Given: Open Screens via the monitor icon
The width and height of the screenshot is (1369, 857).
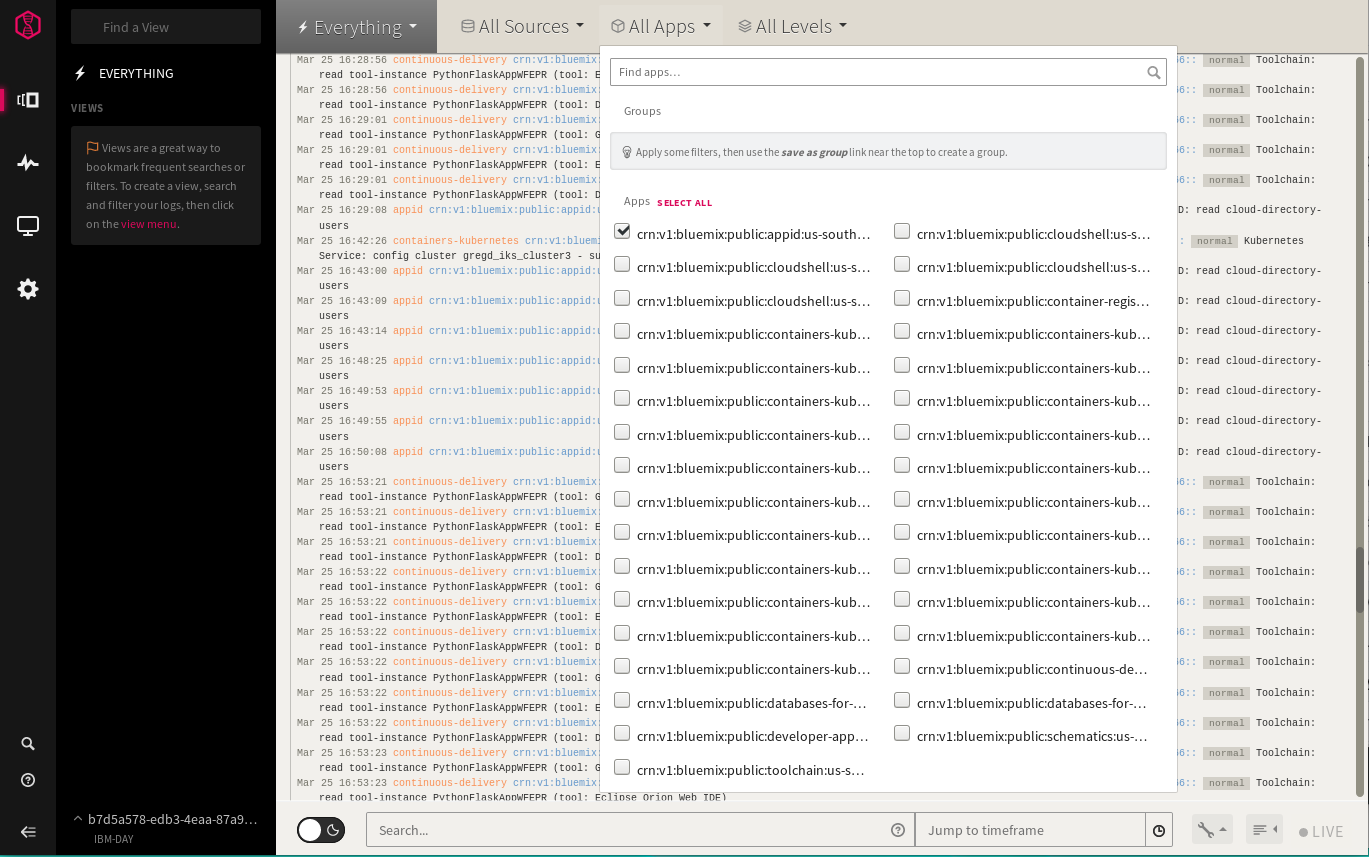Looking at the screenshot, I should point(27,225).
